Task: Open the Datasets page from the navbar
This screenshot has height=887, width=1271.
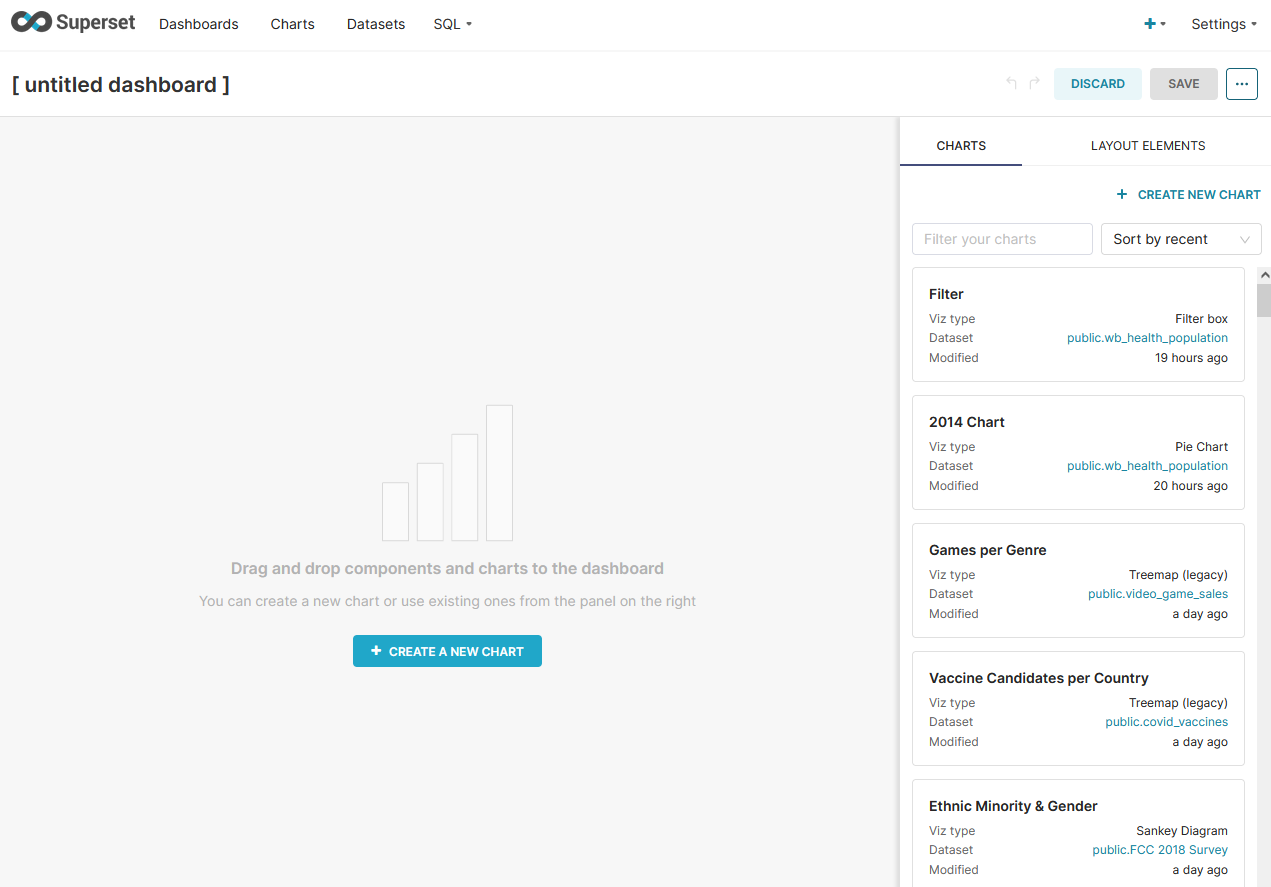Action: (375, 23)
